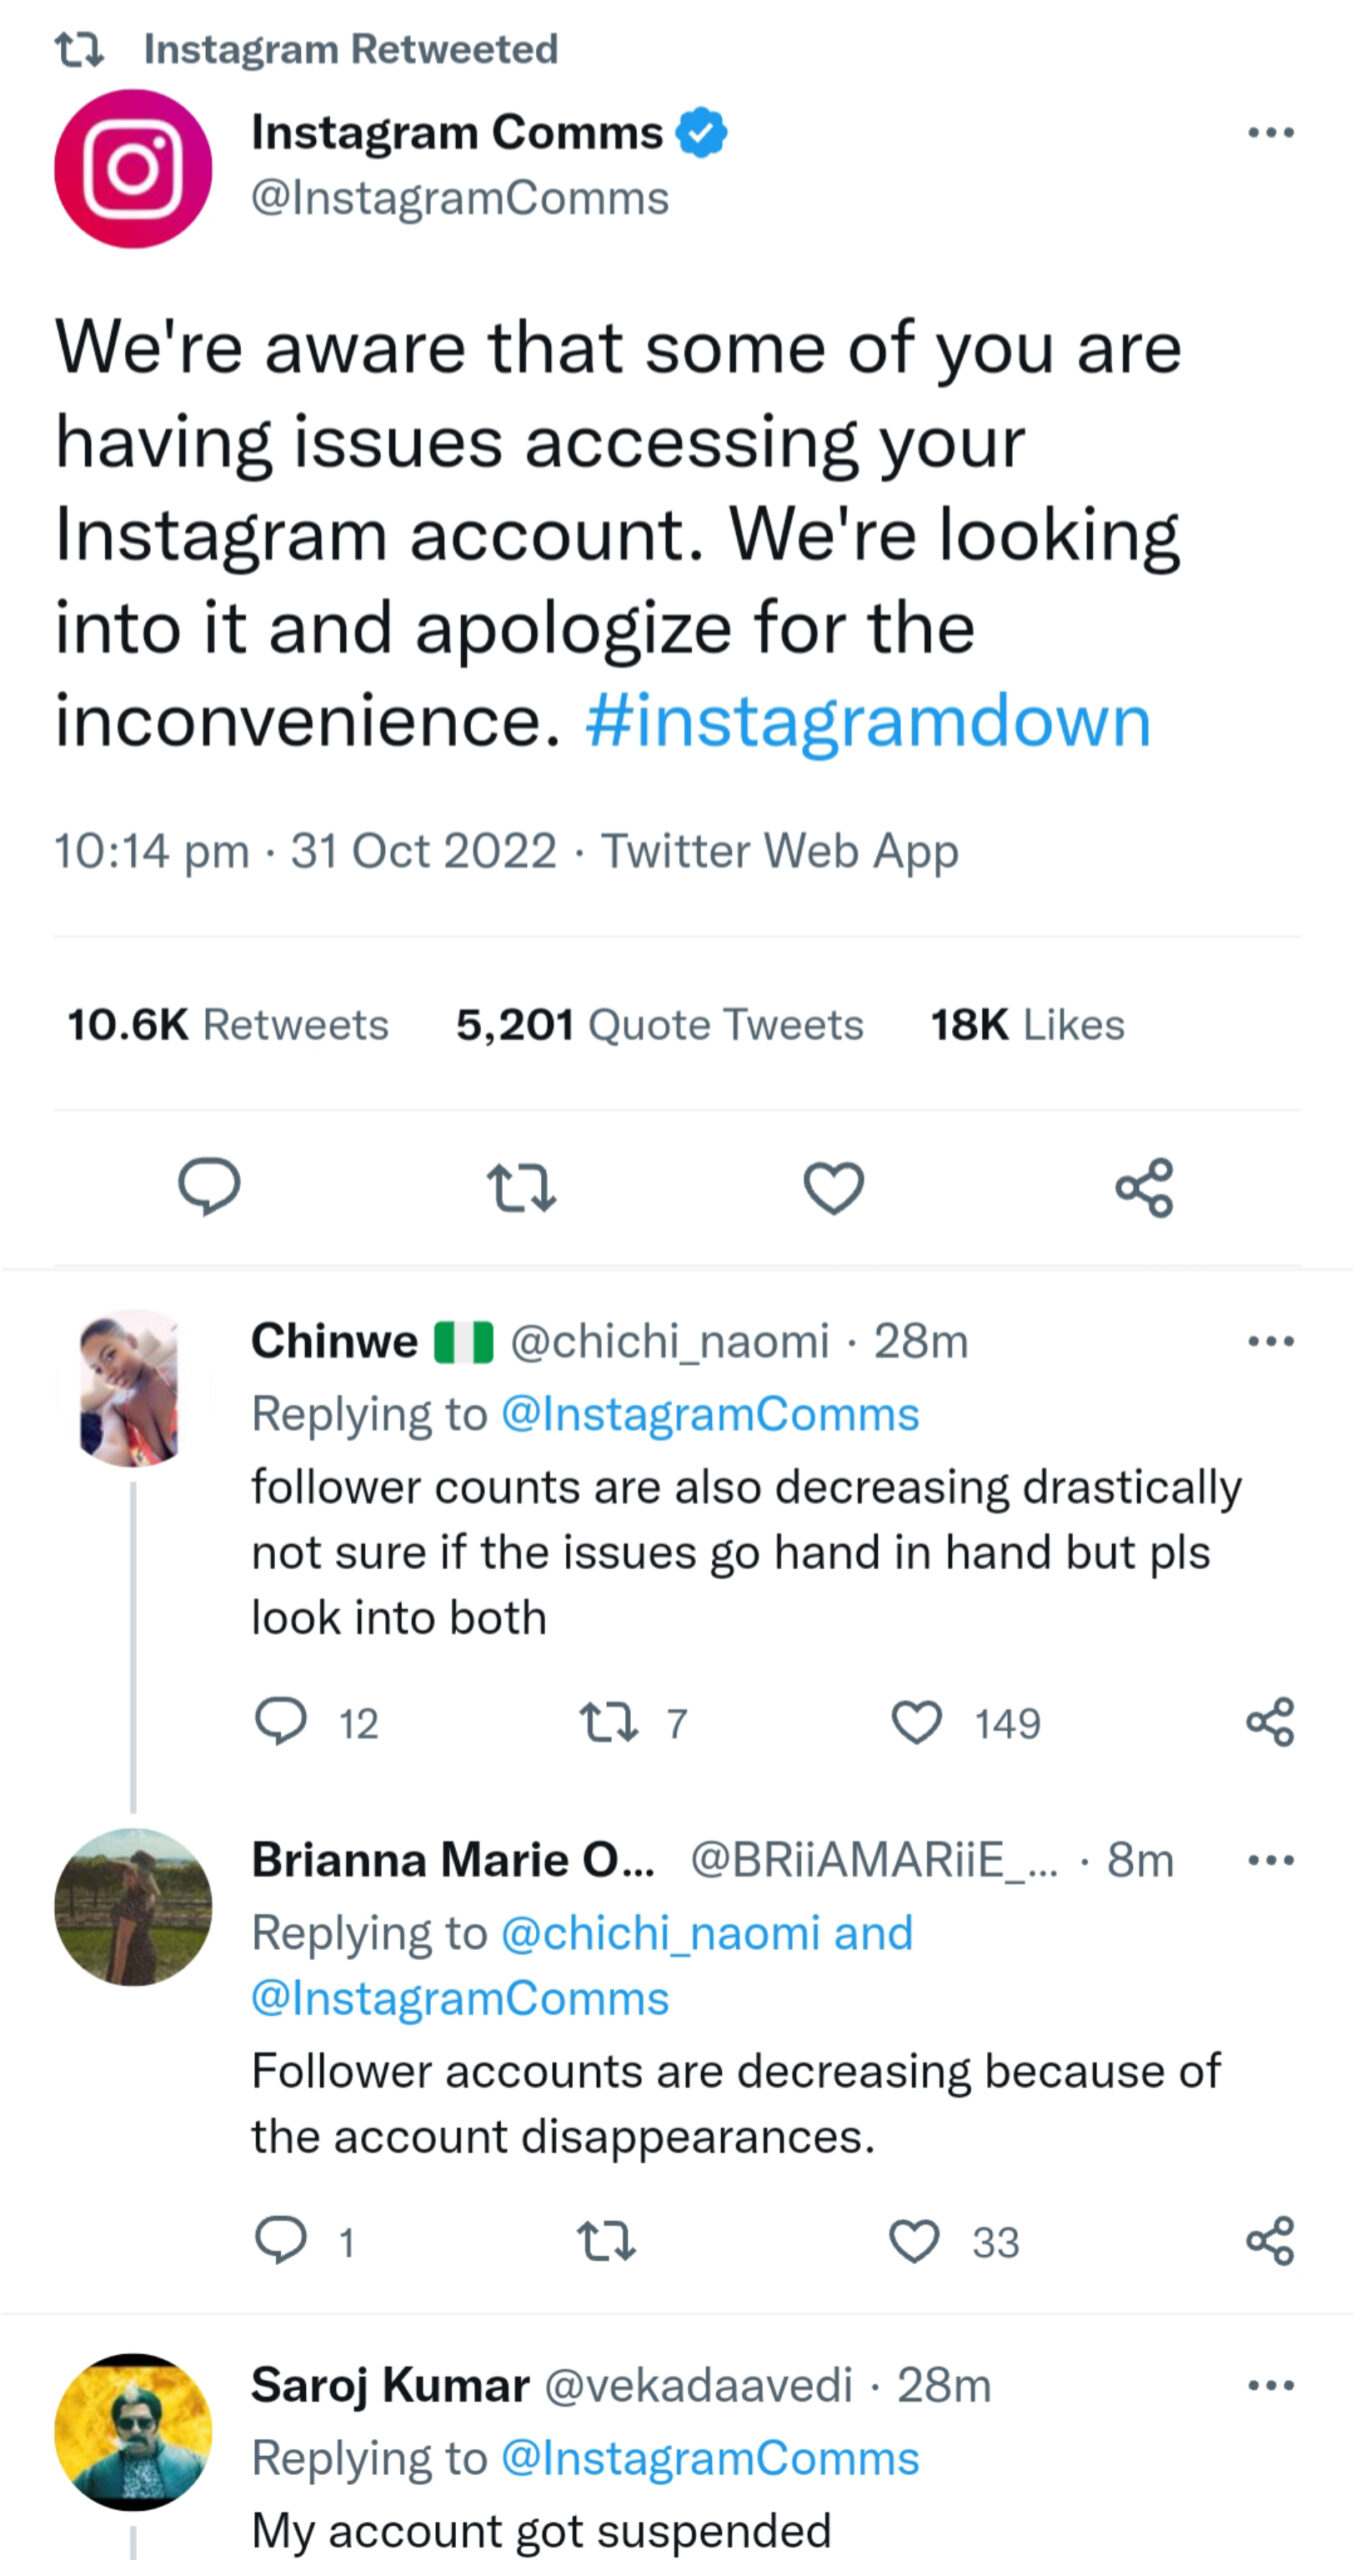
Task: Like Brianna Marie's reply
Action: click(x=914, y=2241)
